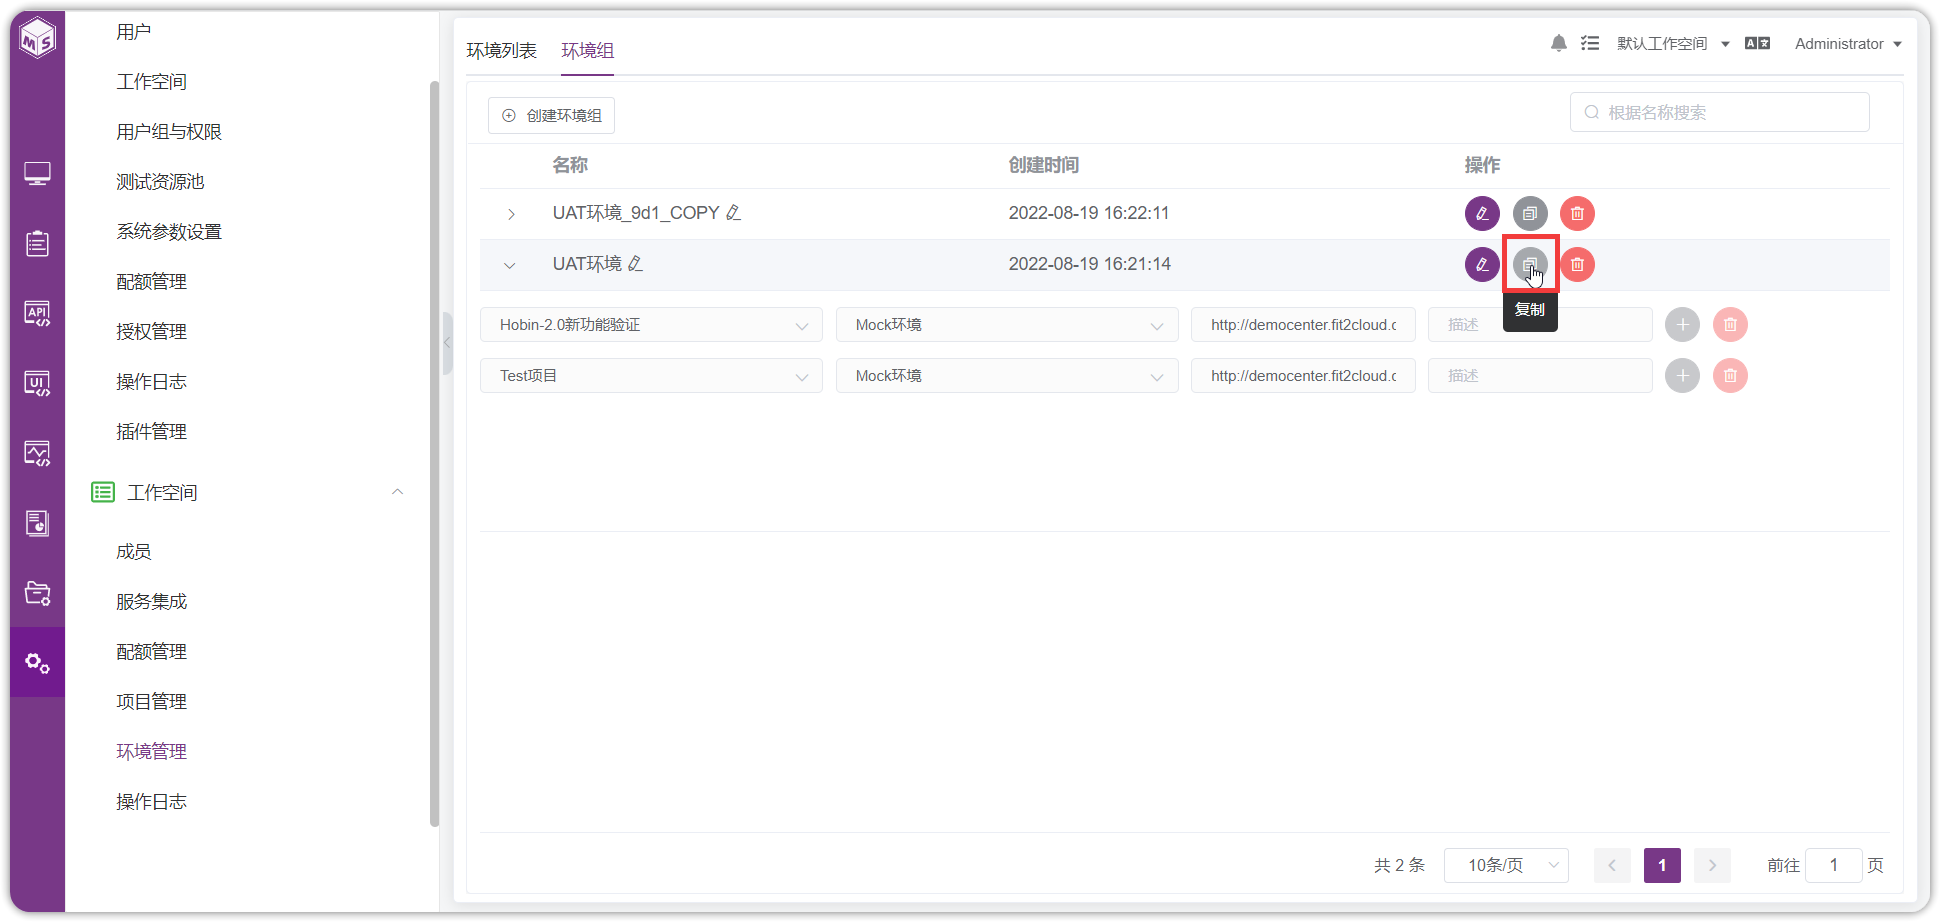The width and height of the screenshot is (1940, 922).
Task: Add row after Test项目 entry
Action: pyautogui.click(x=1682, y=376)
